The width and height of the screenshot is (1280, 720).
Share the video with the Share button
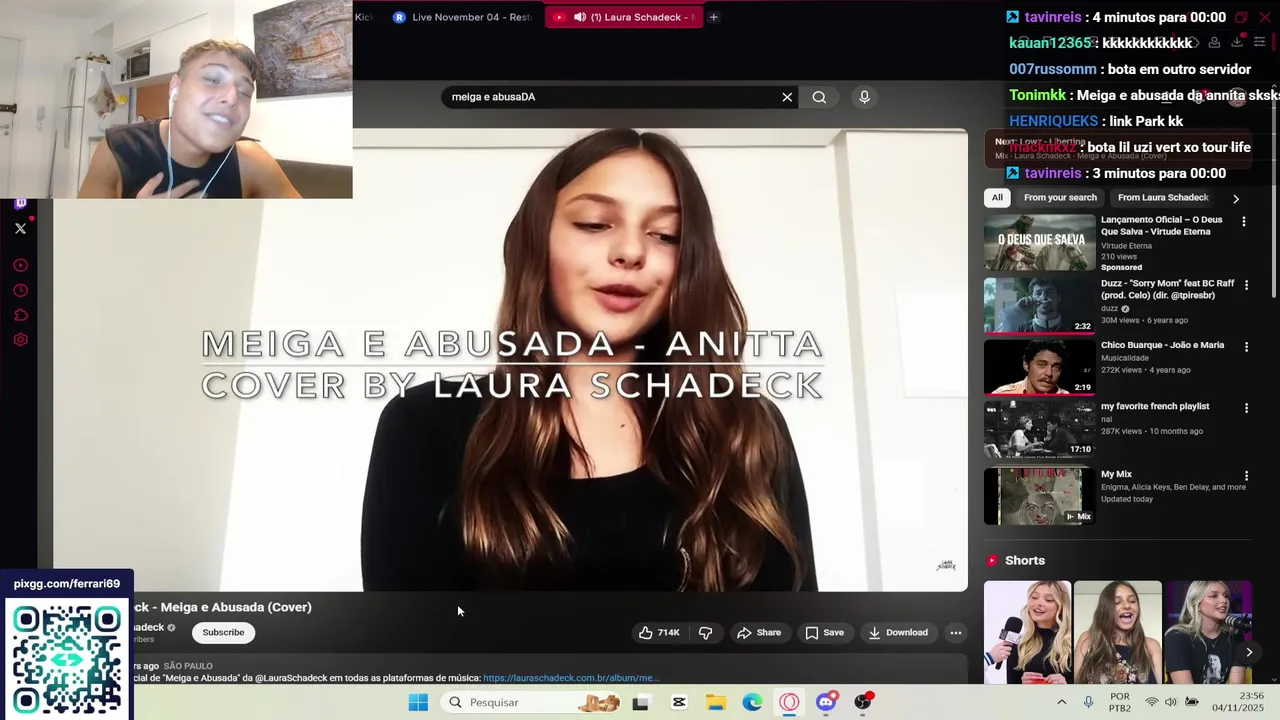[x=759, y=632]
